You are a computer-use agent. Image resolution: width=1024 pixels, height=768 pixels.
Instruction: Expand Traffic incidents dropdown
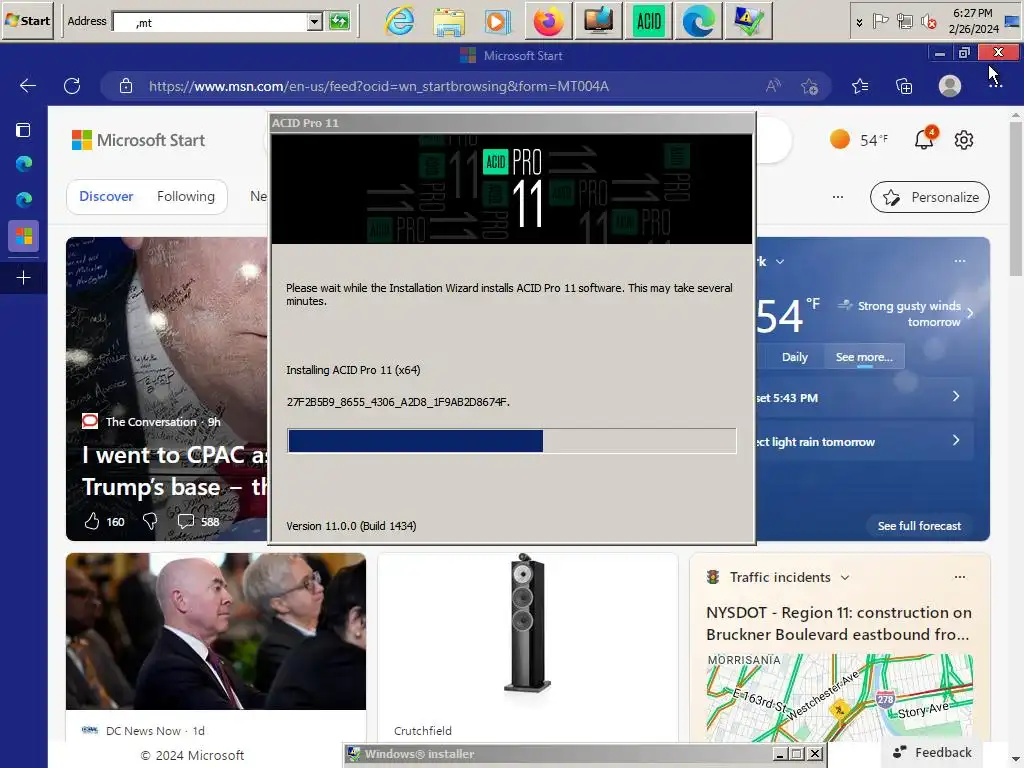tap(845, 578)
